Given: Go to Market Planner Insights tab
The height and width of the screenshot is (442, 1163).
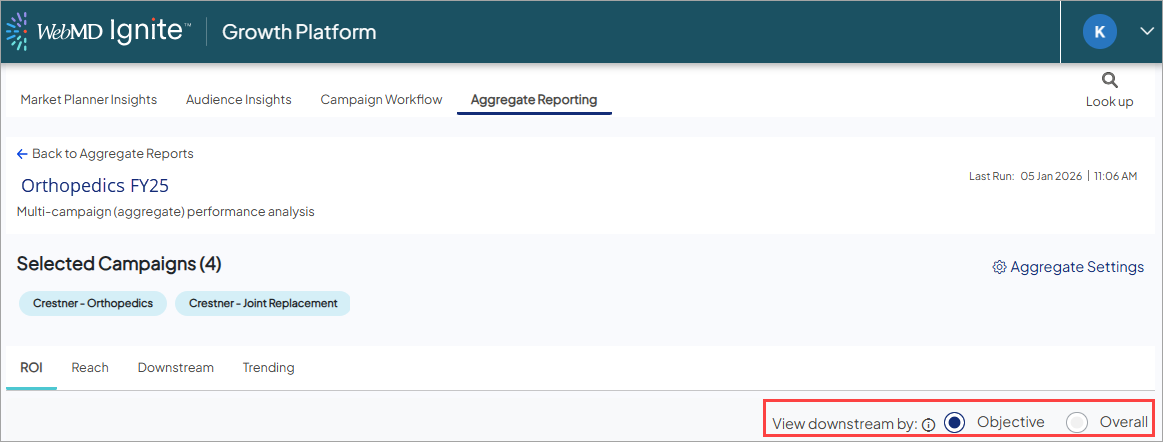Looking at the screenshot, I should pyautogui.click(x=89, y=99).
